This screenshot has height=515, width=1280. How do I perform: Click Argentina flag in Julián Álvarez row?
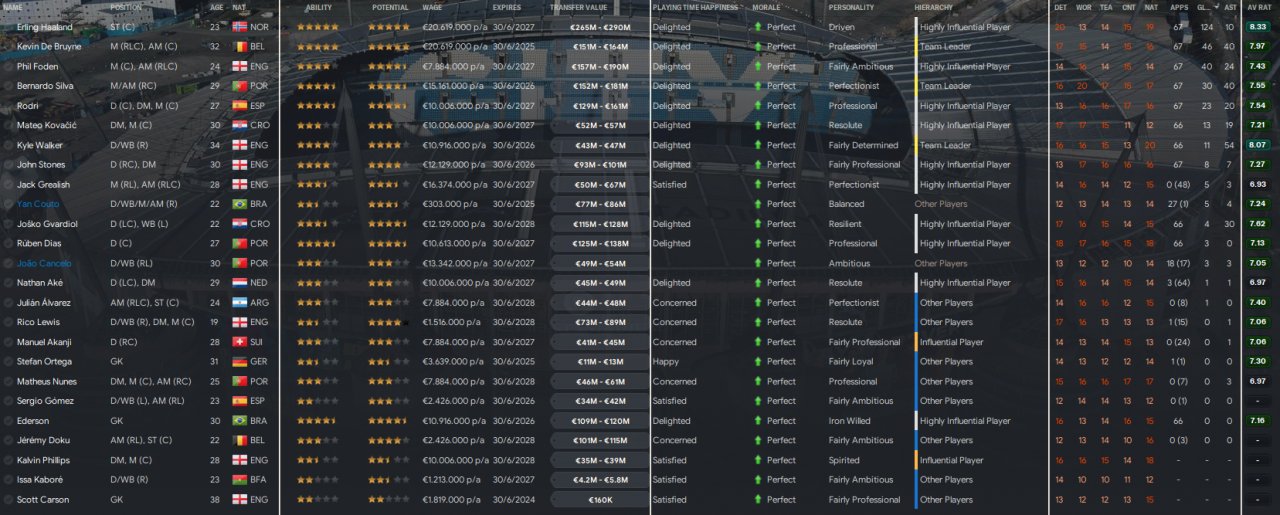click(x=239, y=303)
